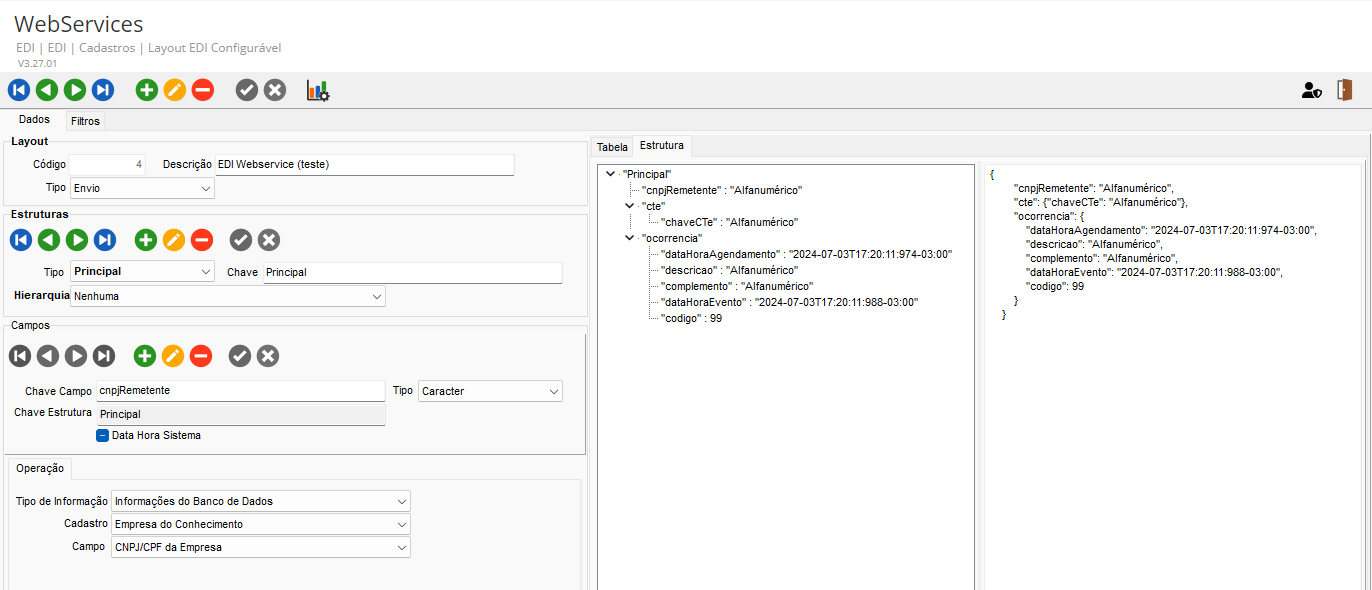Select "dataHoraAgendamento" tree row
1372x590 pixels.
pos(806,254)
